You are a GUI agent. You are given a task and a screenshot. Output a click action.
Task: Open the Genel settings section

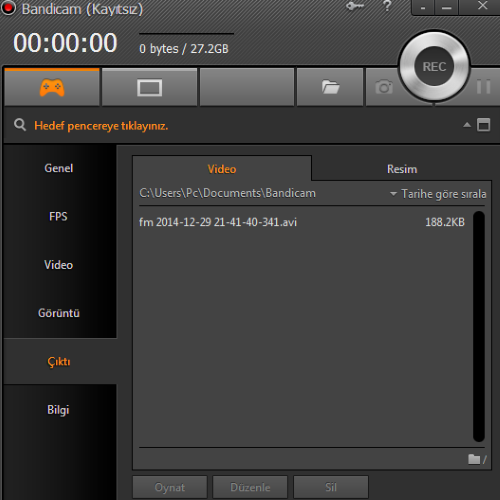[59, 168]
